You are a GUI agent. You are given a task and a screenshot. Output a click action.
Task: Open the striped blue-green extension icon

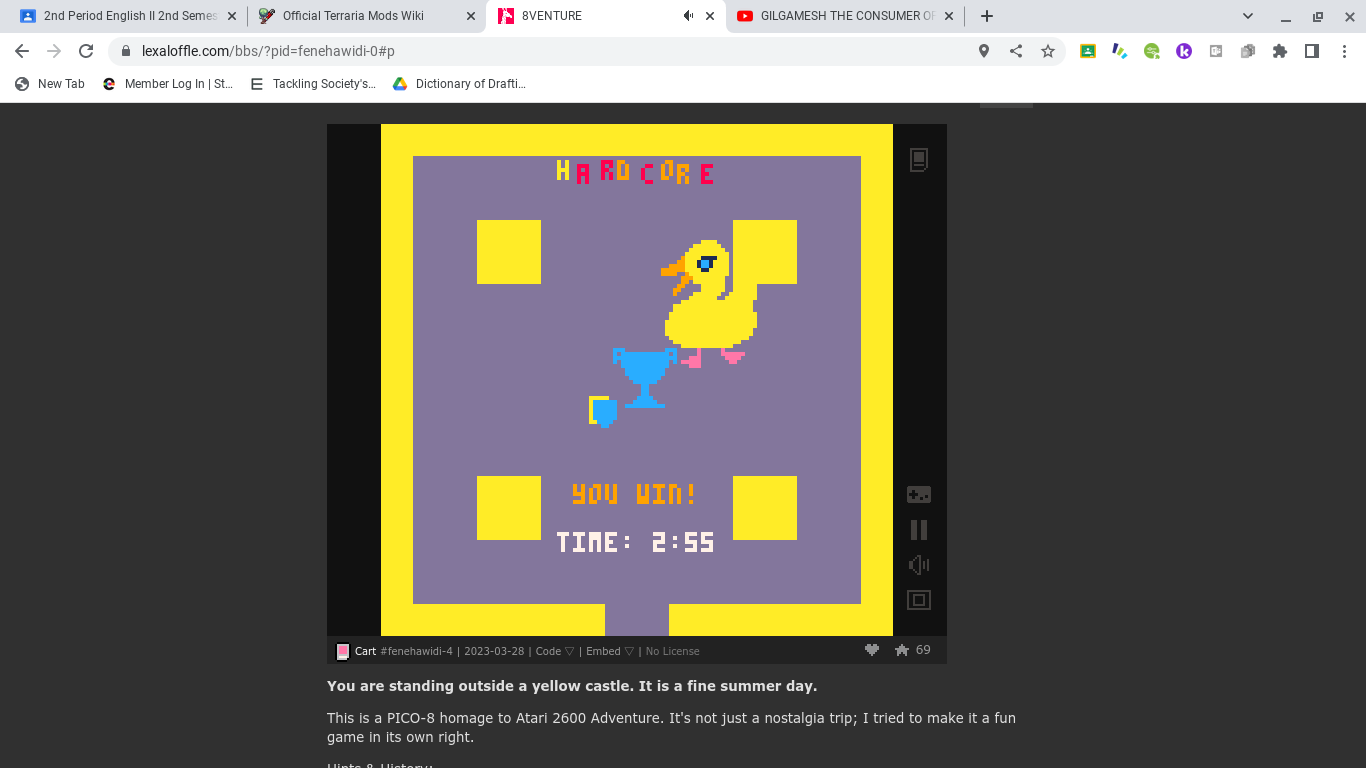pos(1120,51)
